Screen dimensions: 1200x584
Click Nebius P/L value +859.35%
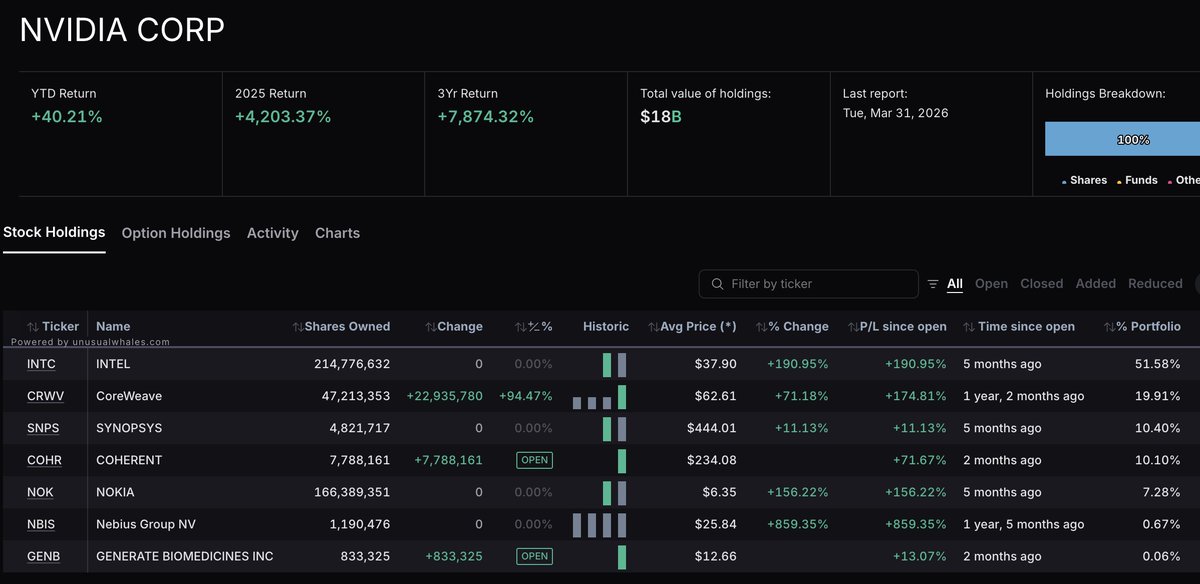tap(915, 525)
